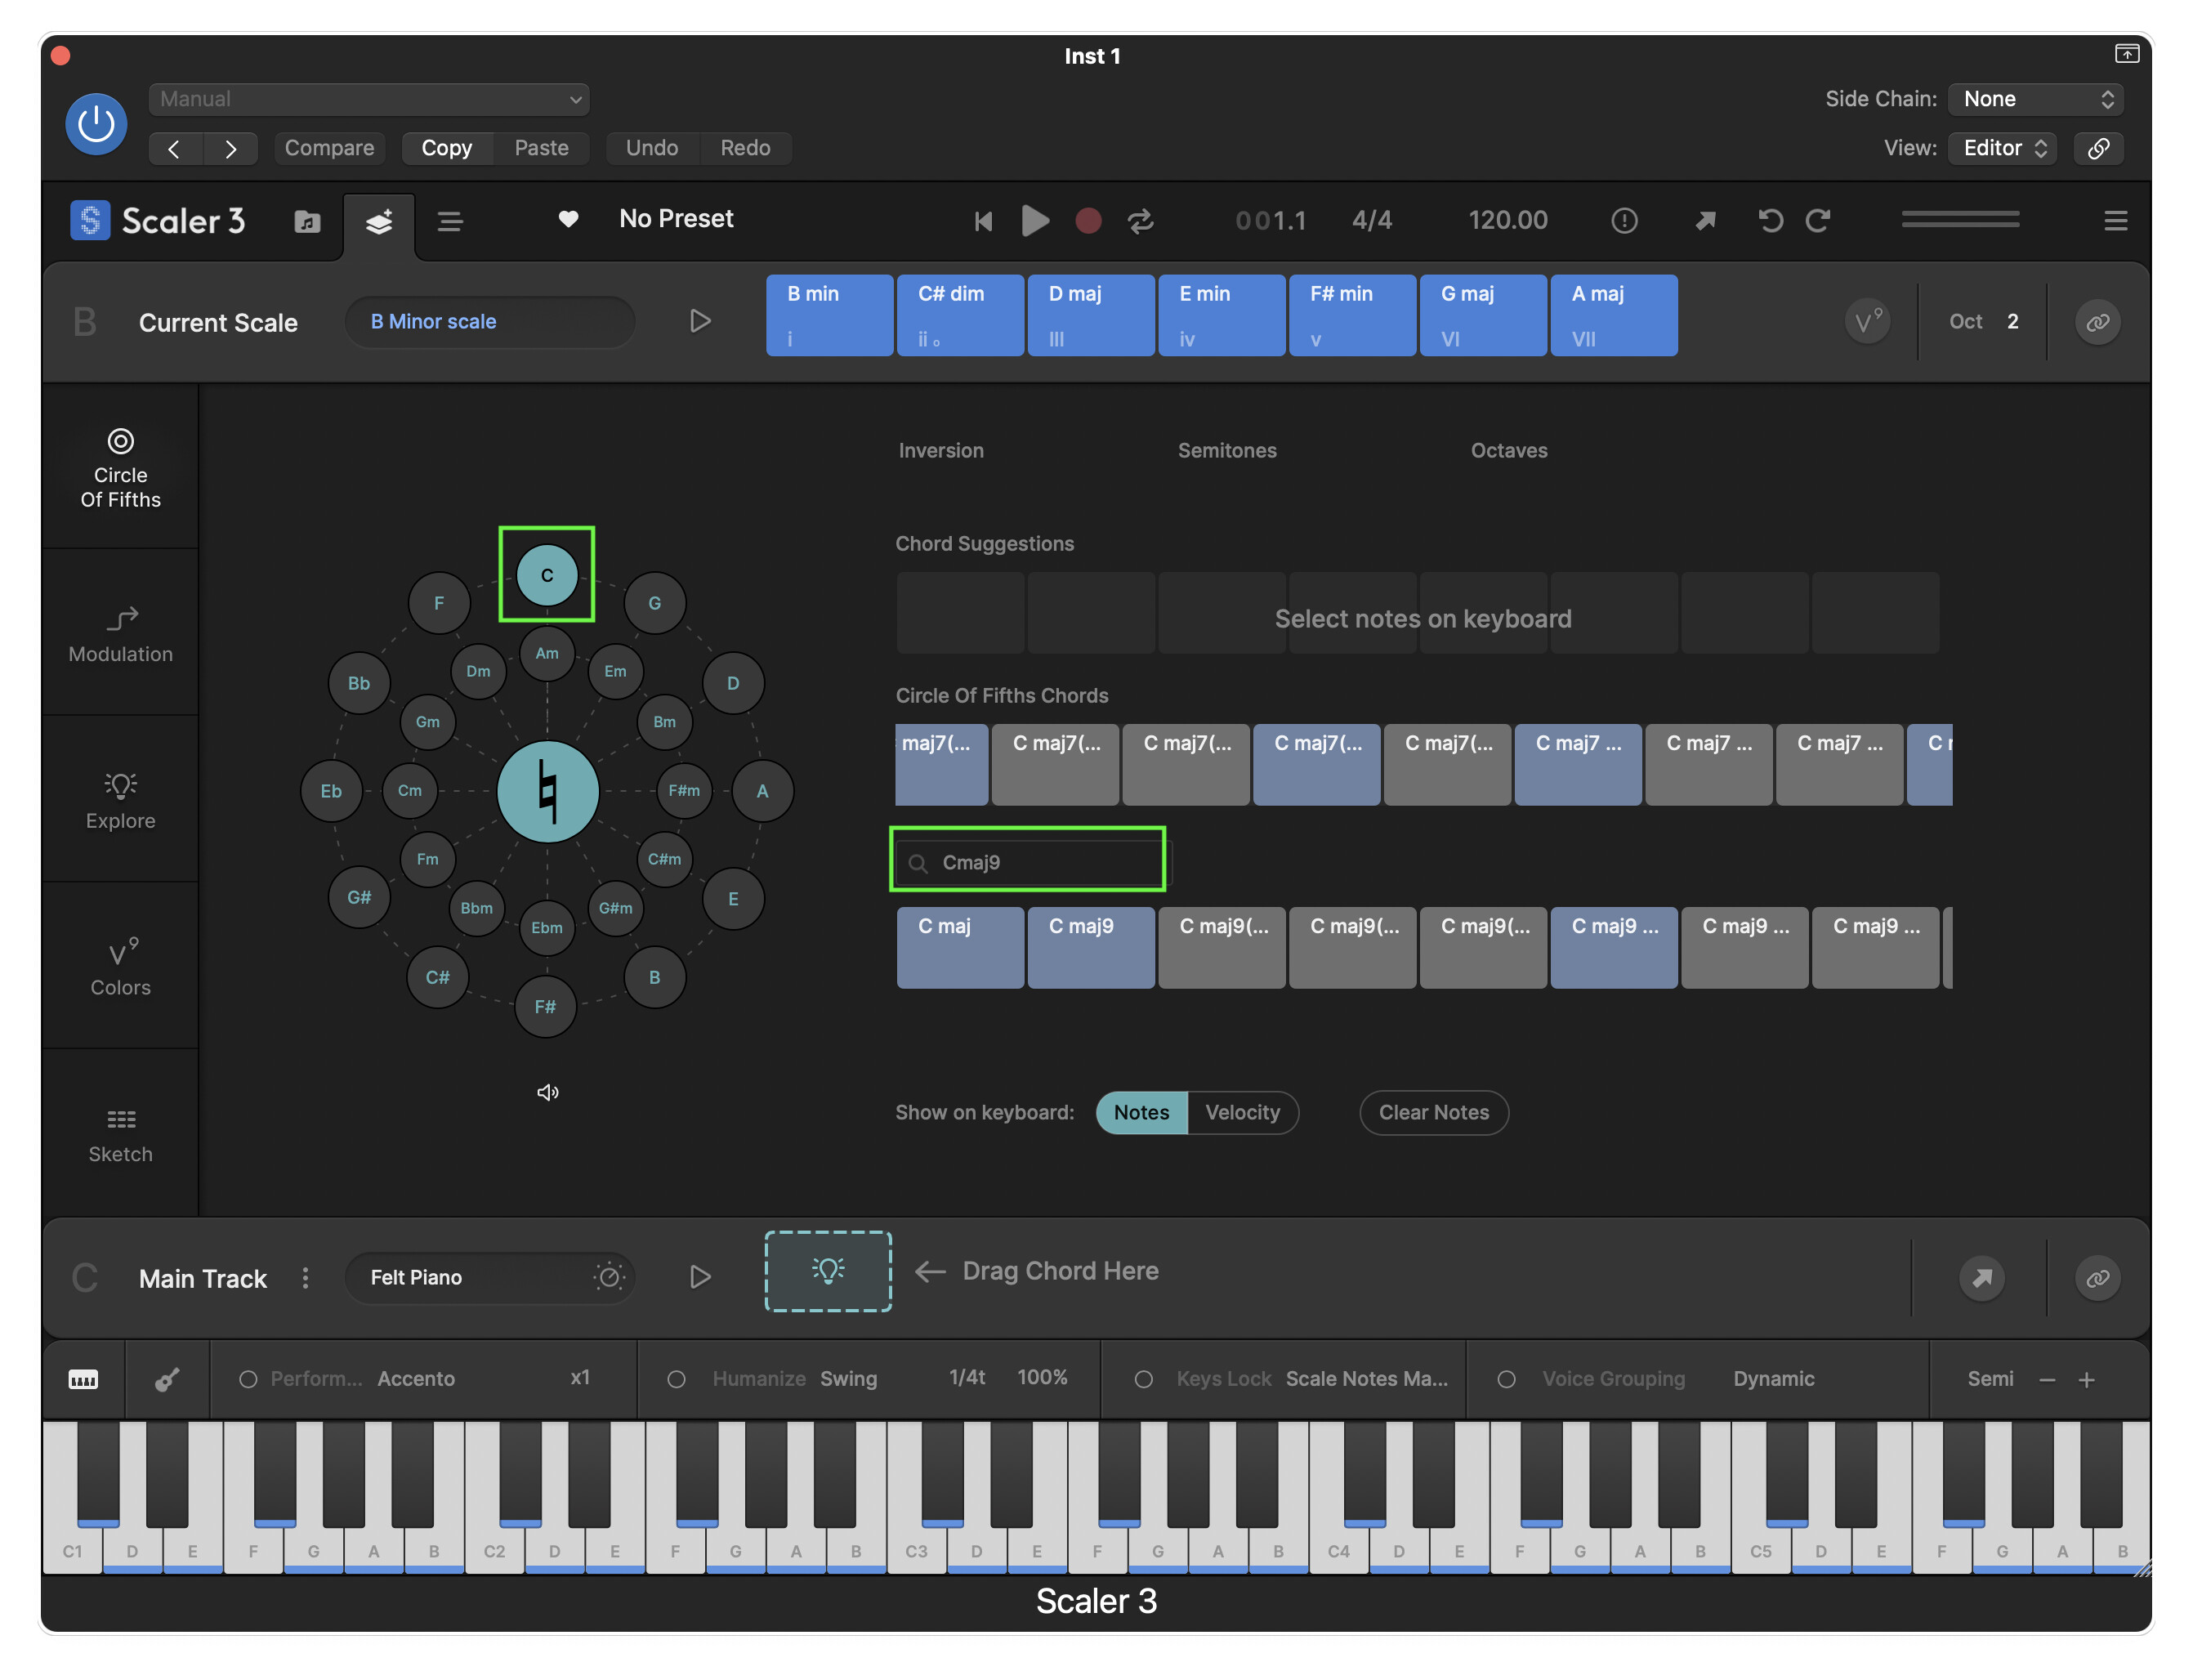
Task: Click the lightbulb drag chord slot
Action: pyautogui.click(x=828, y=1271)
